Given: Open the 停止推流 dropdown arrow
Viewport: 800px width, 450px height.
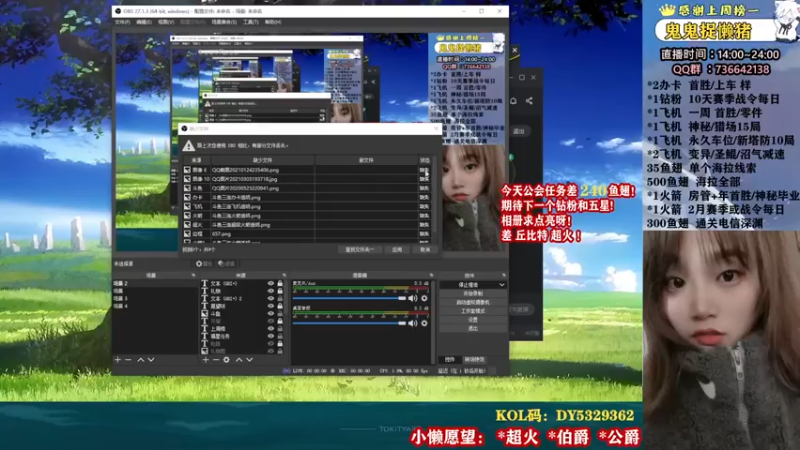Looking at the screenshot, I should [x=502, y=285].
